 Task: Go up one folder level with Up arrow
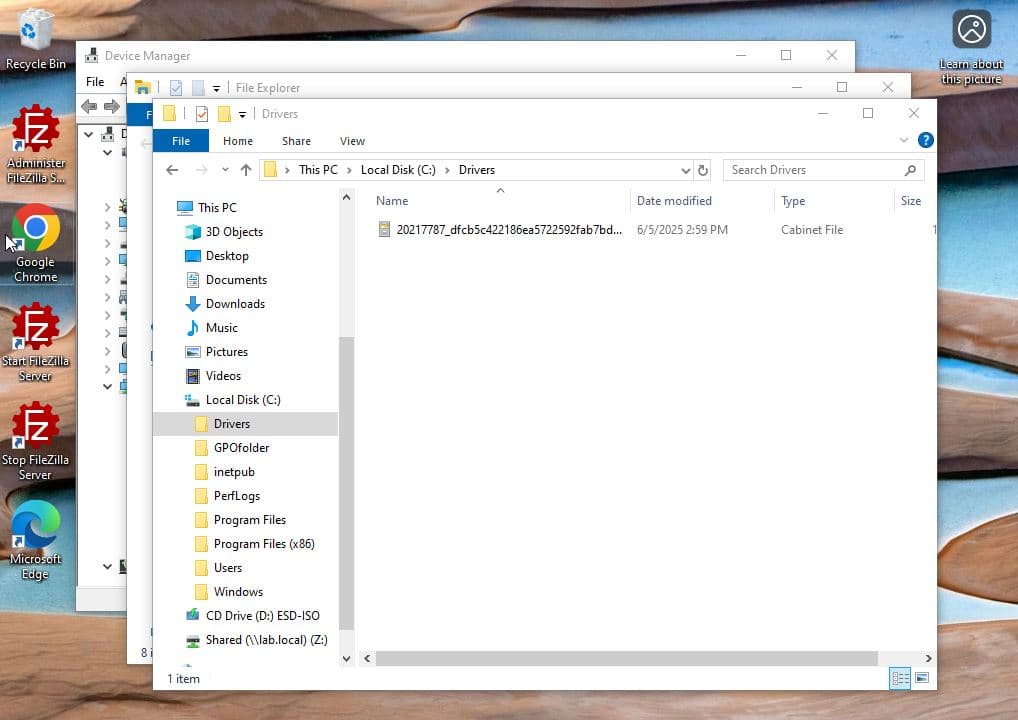coord(246,170)
